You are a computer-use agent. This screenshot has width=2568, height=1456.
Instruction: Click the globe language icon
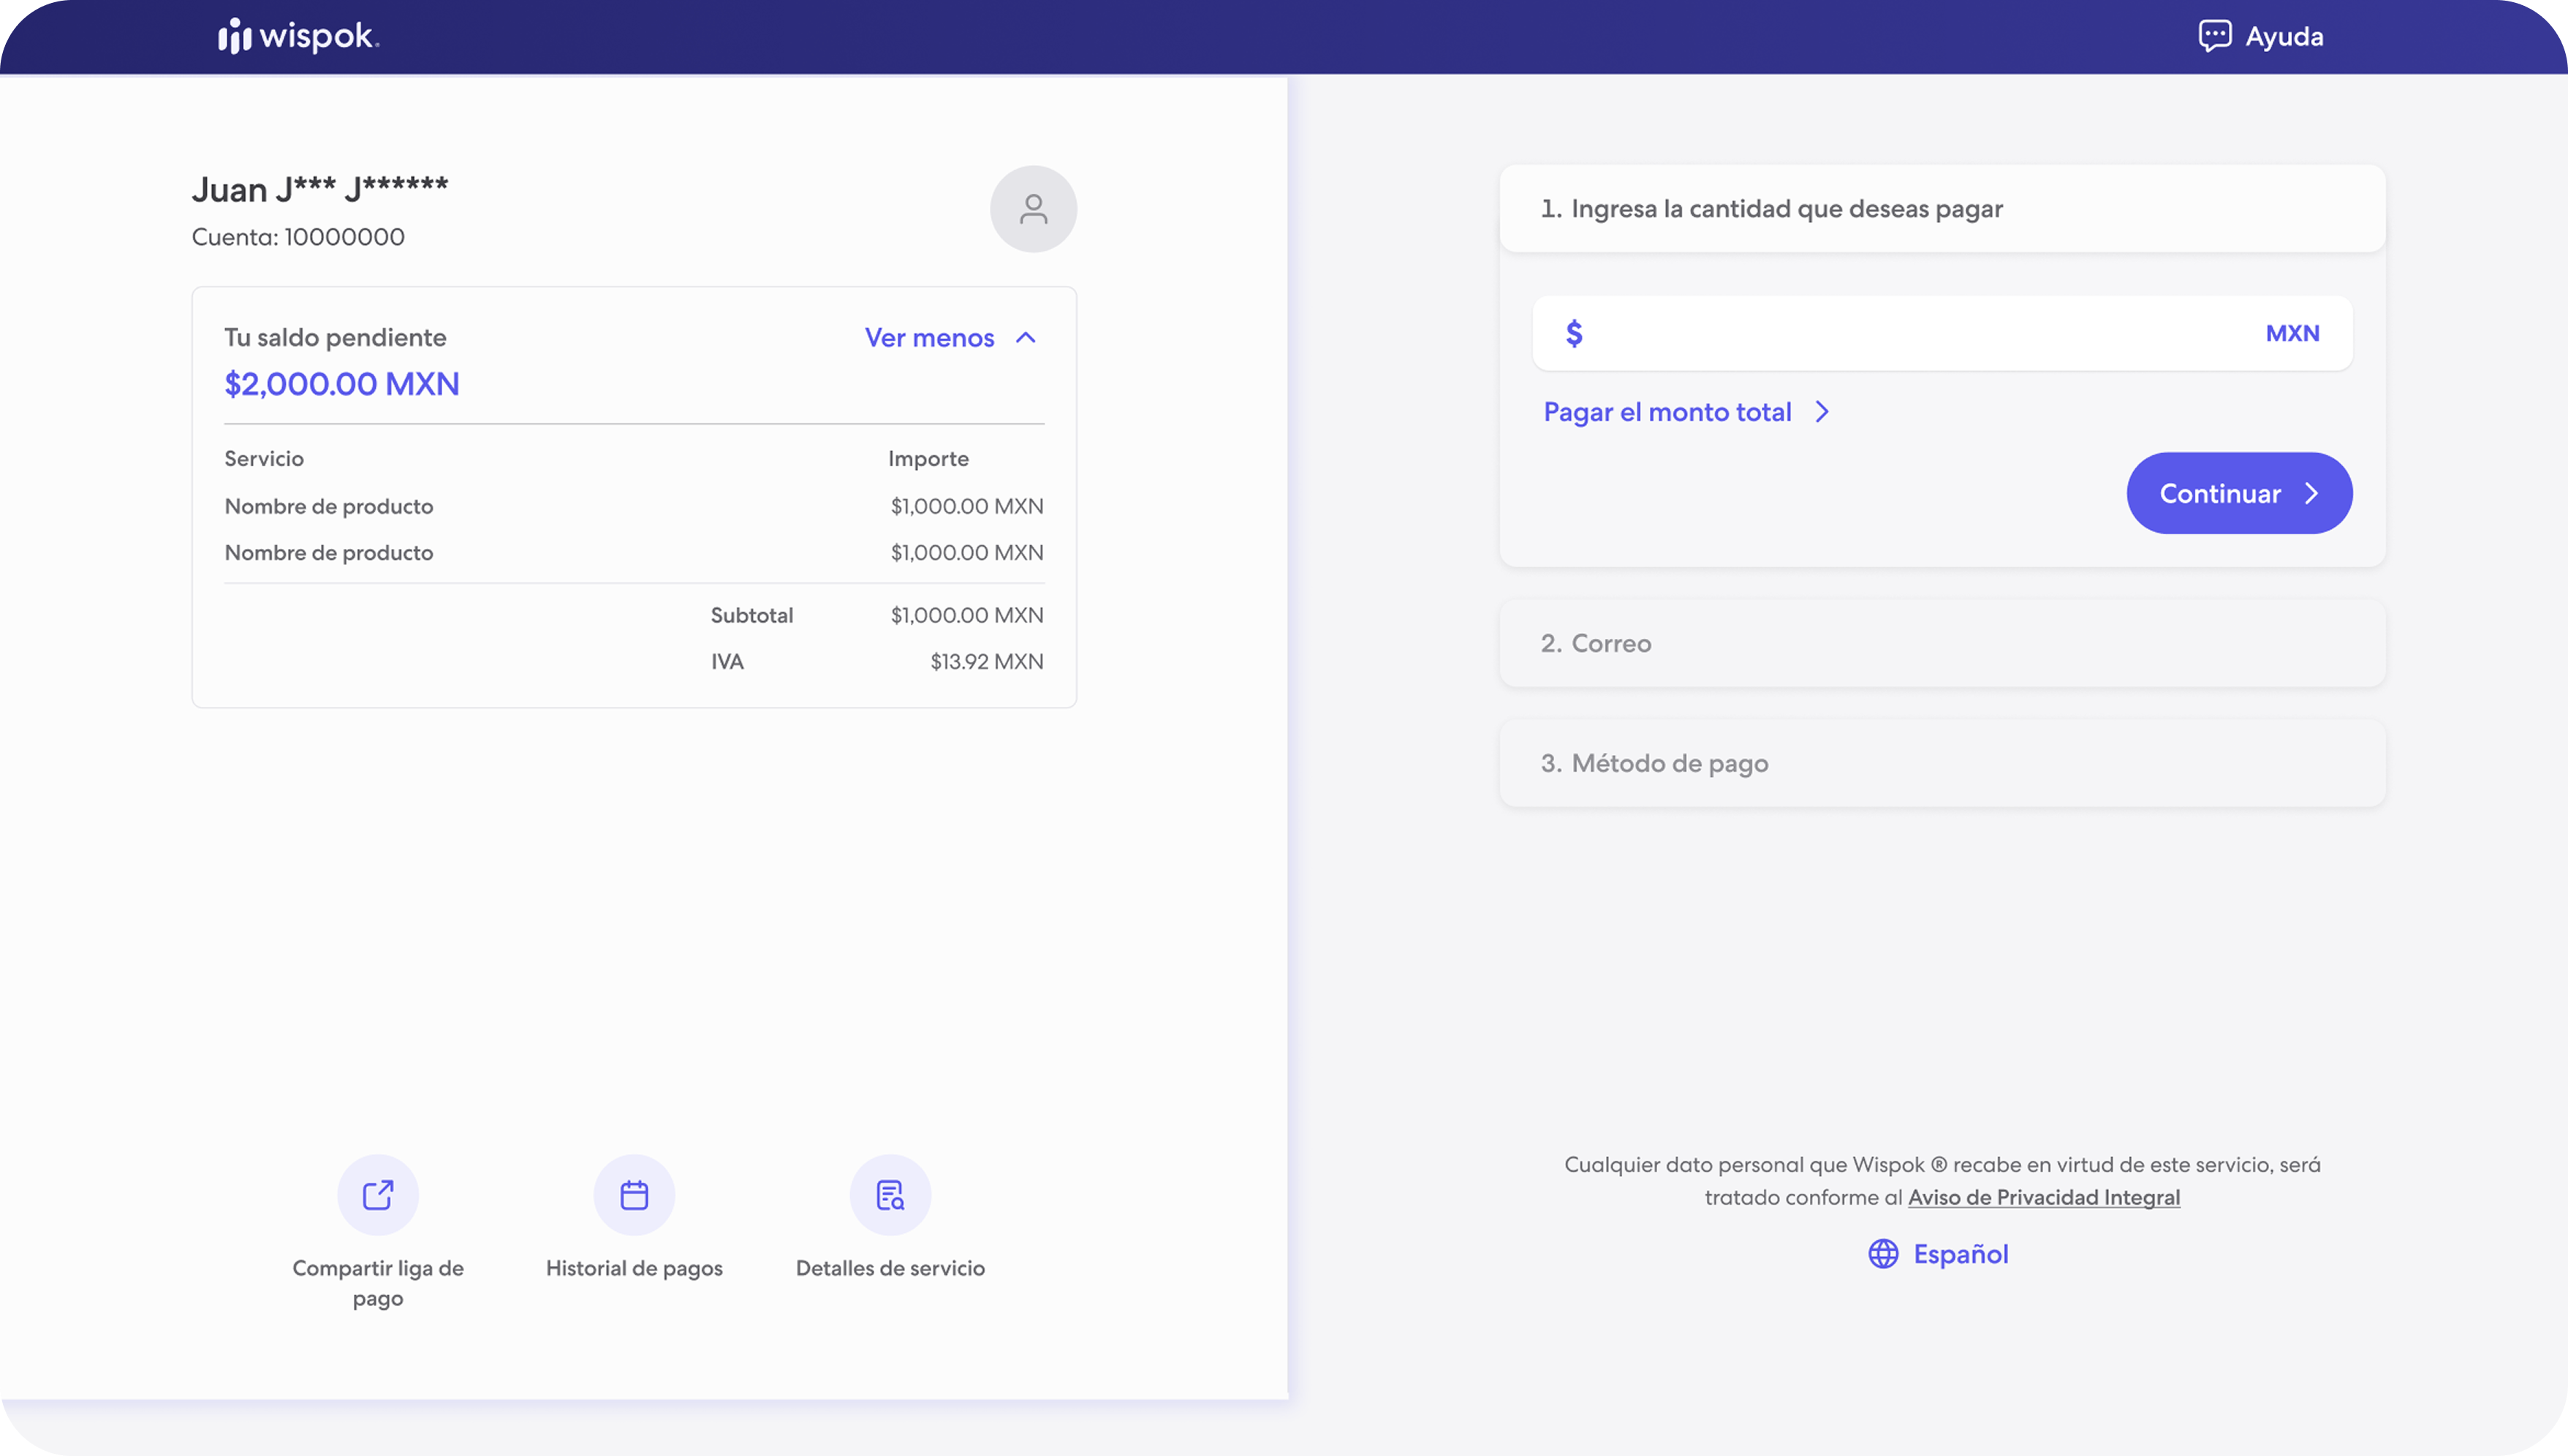point(1883,1254)
